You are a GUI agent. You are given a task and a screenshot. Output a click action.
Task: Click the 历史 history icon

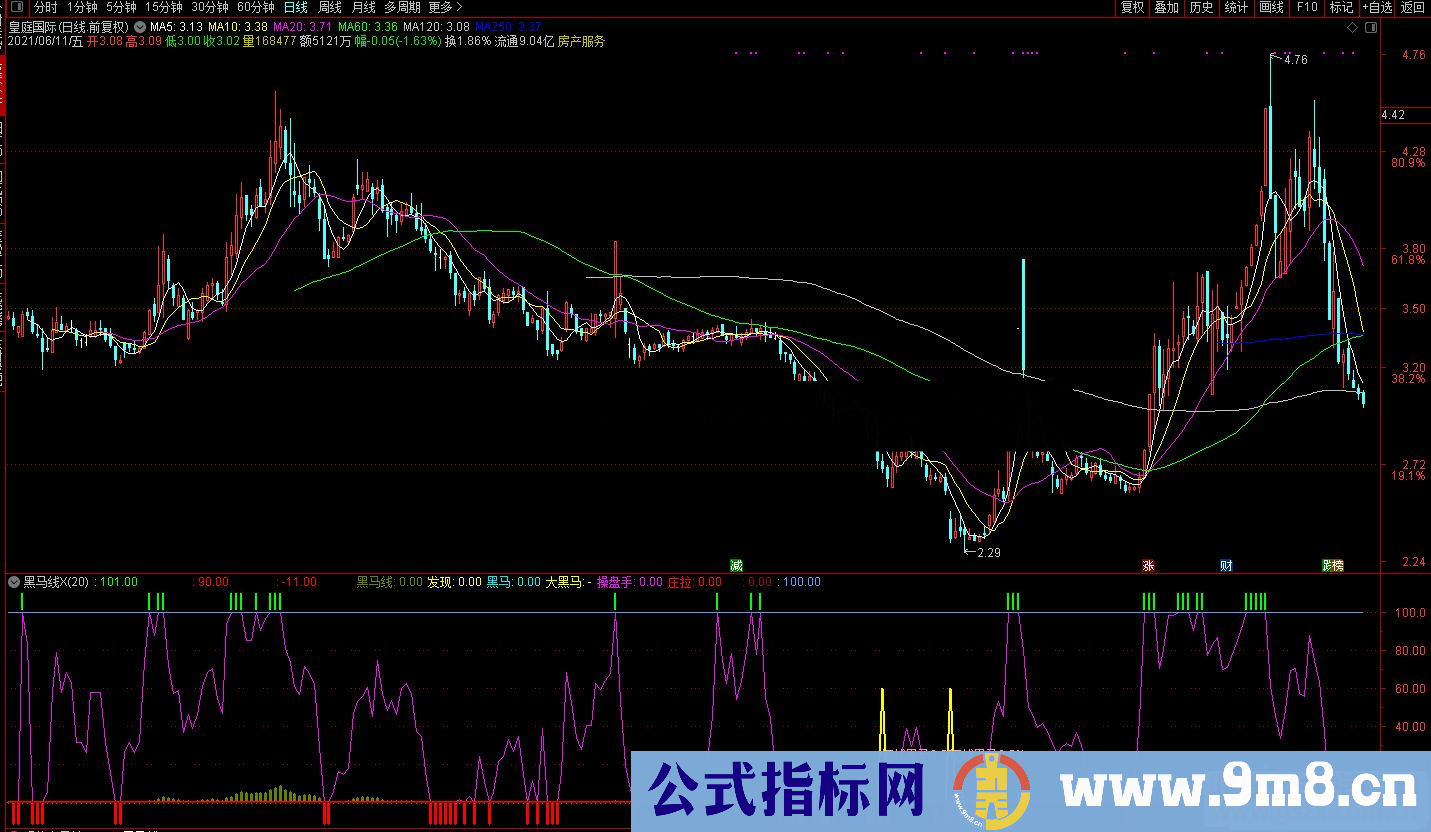click(x=1200, y=7)
